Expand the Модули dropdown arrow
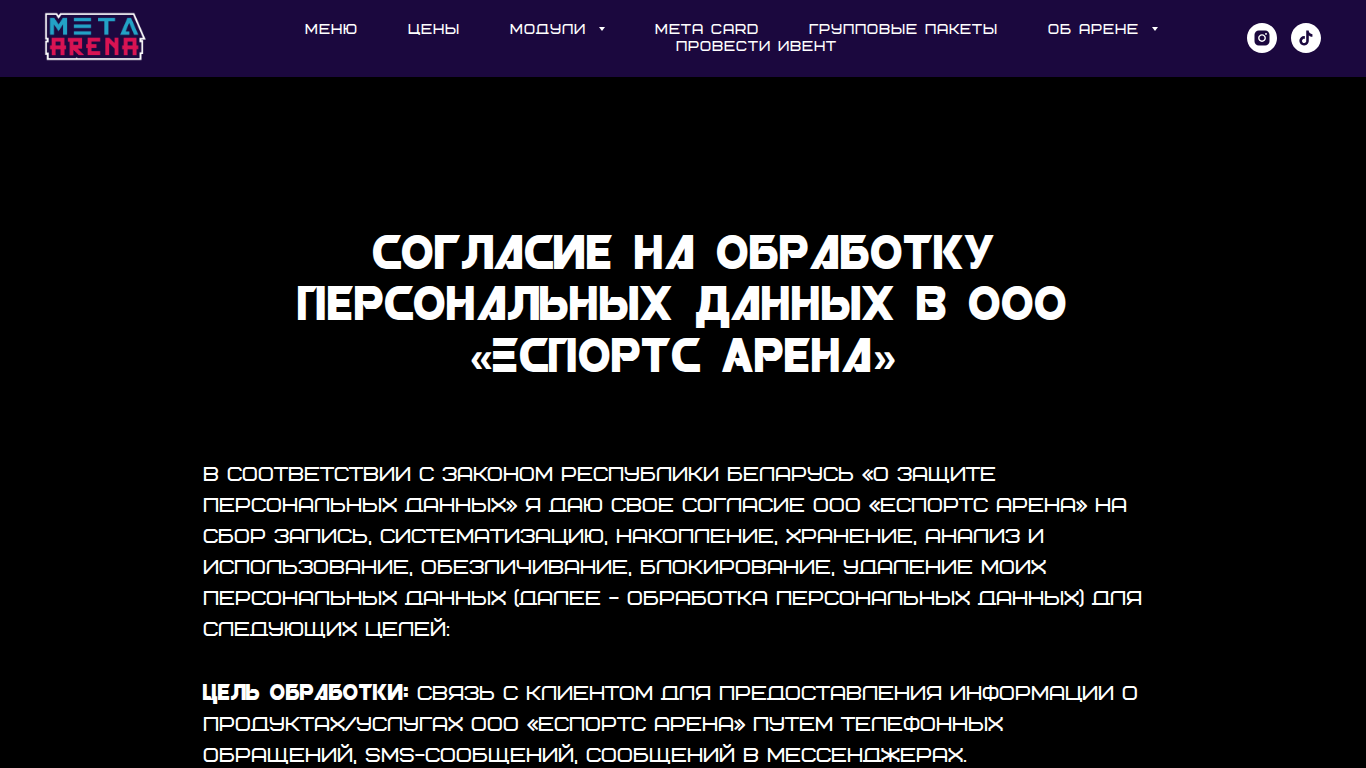Image resolution: width=1366 pixels, height=768 pixels. [x=602, y=29]
